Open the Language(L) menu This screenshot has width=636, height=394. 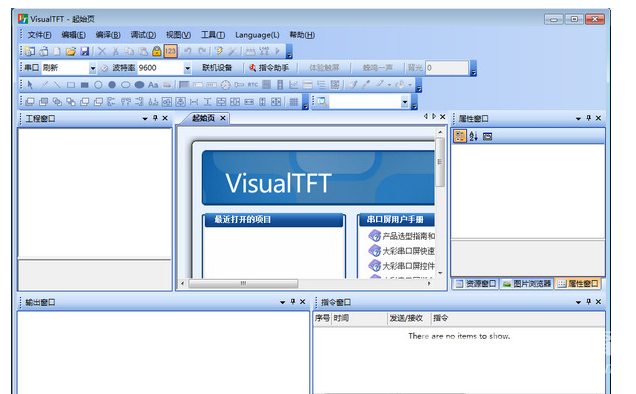coord(257,35)
